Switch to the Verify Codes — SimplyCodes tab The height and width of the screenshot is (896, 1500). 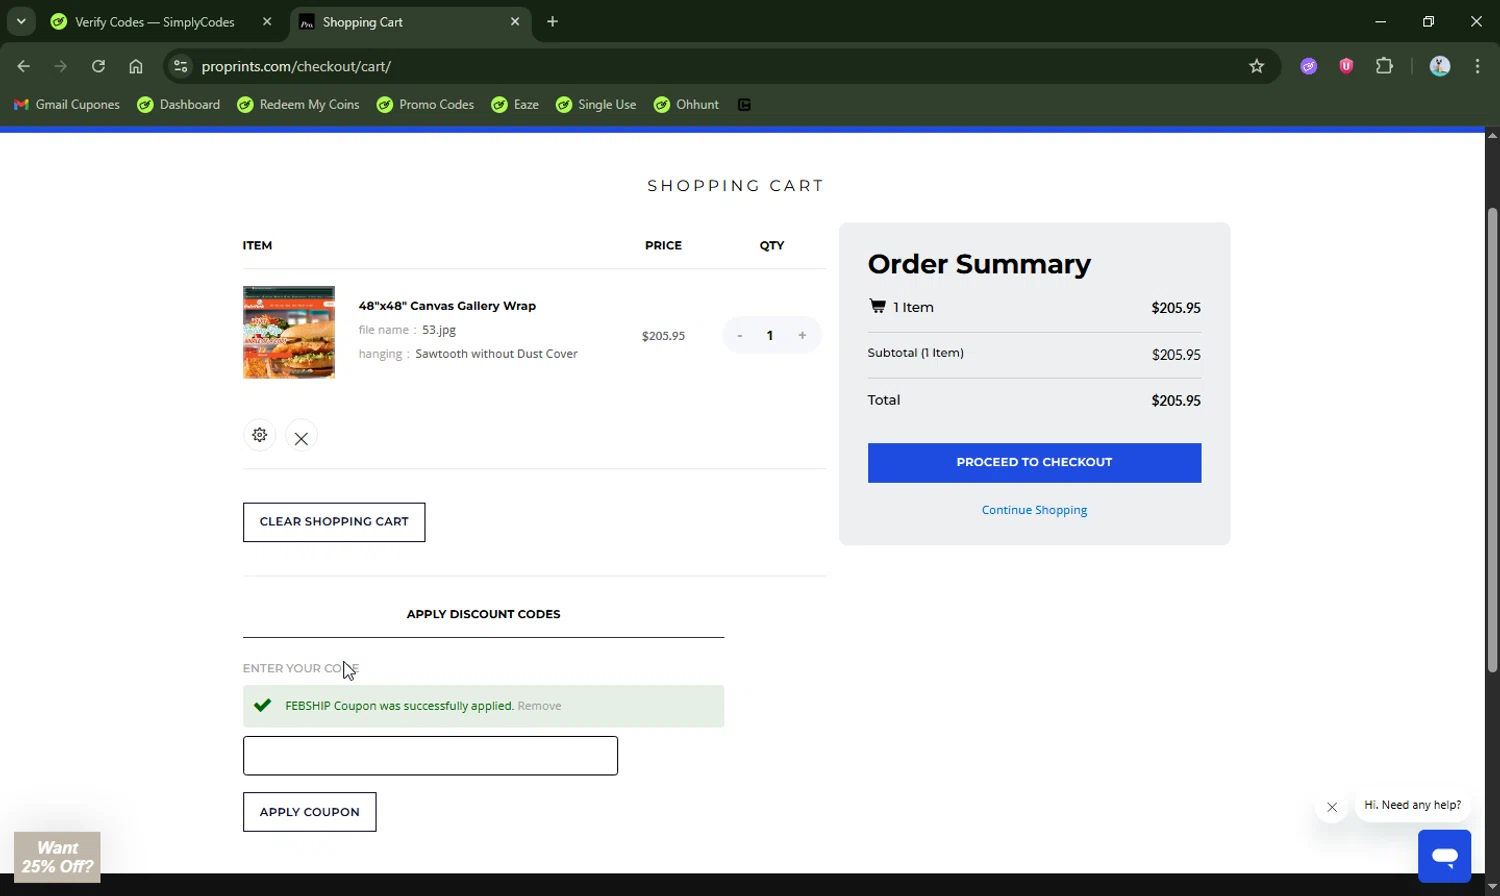coord(155,22)
